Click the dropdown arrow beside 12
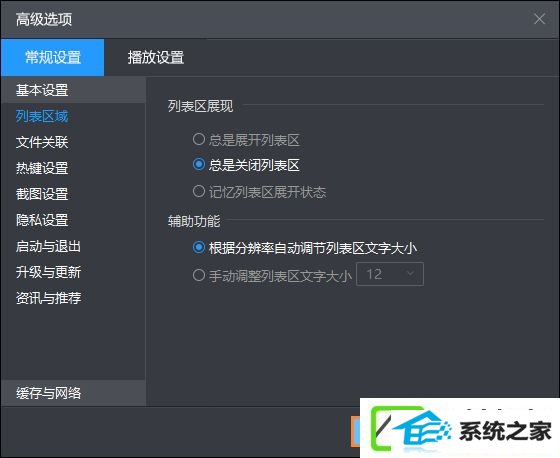 coord(411,274)
